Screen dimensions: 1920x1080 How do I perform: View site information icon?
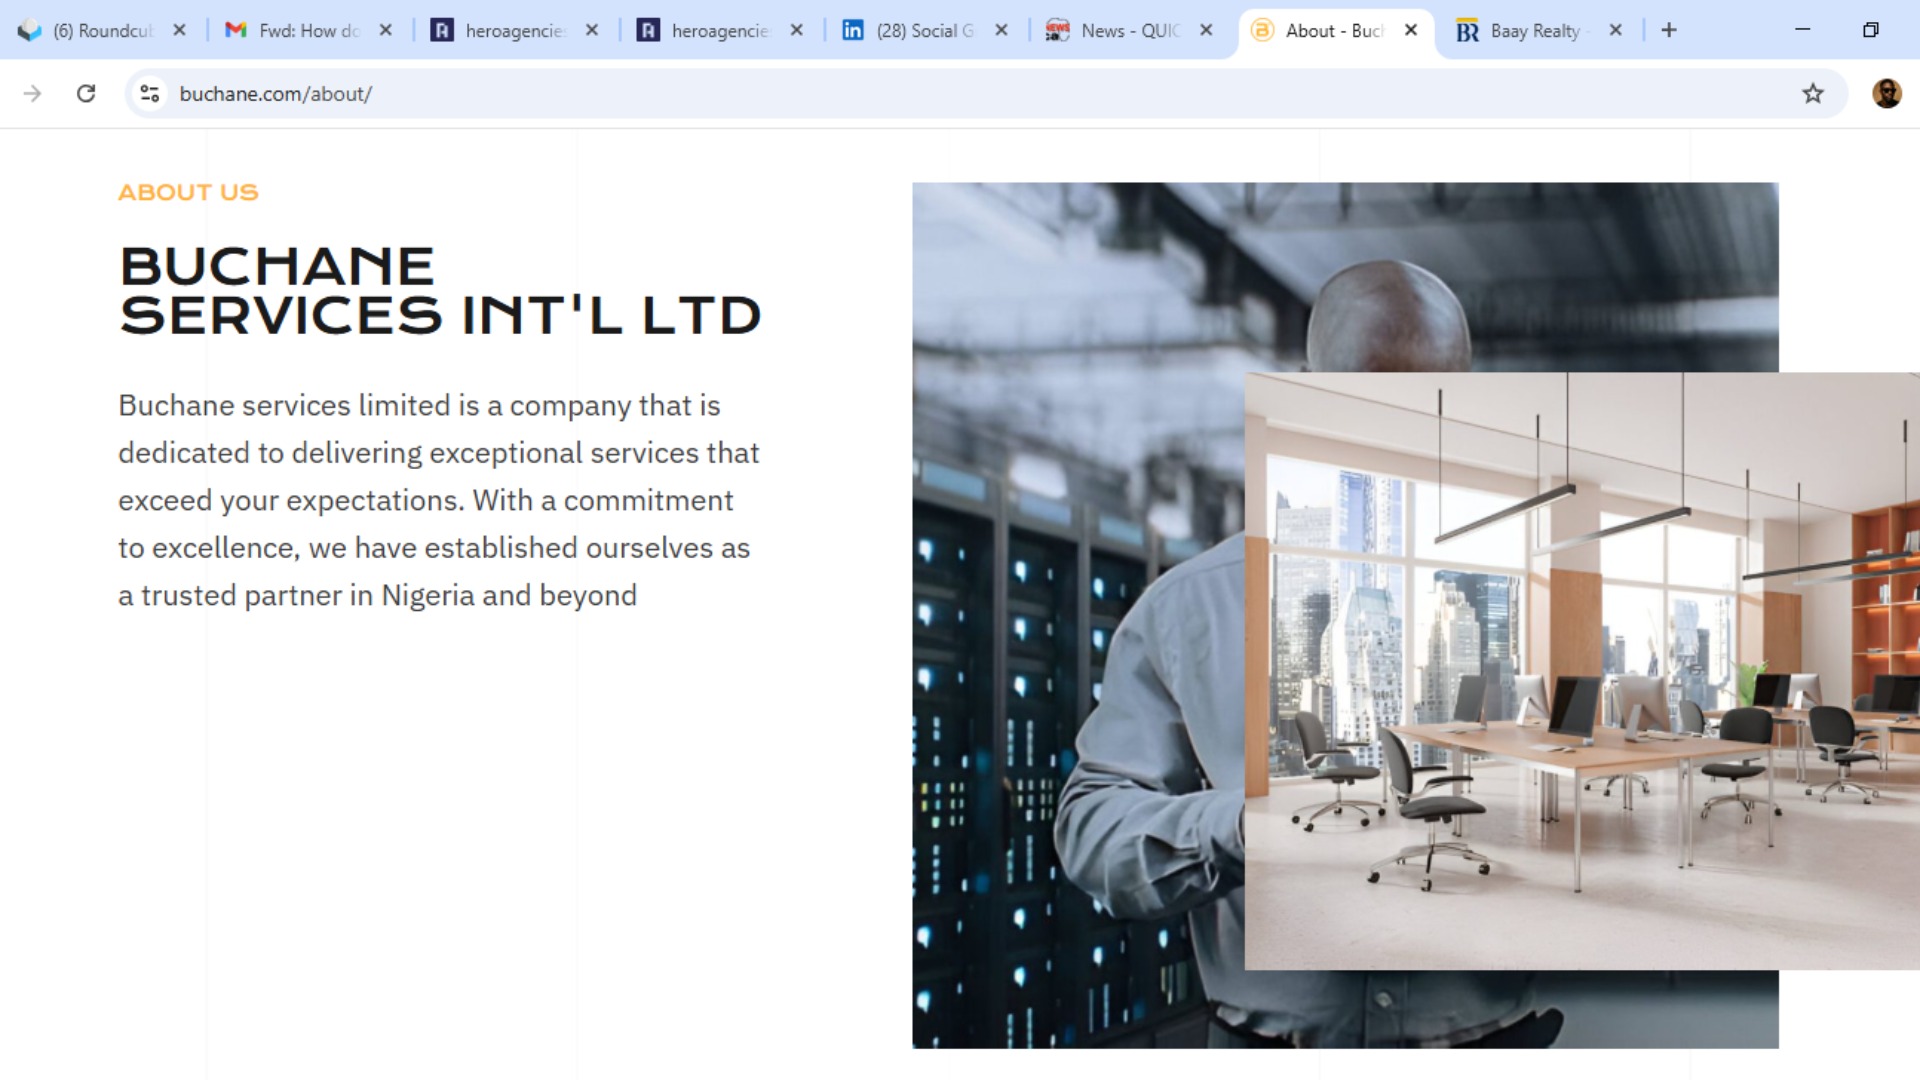150,93
